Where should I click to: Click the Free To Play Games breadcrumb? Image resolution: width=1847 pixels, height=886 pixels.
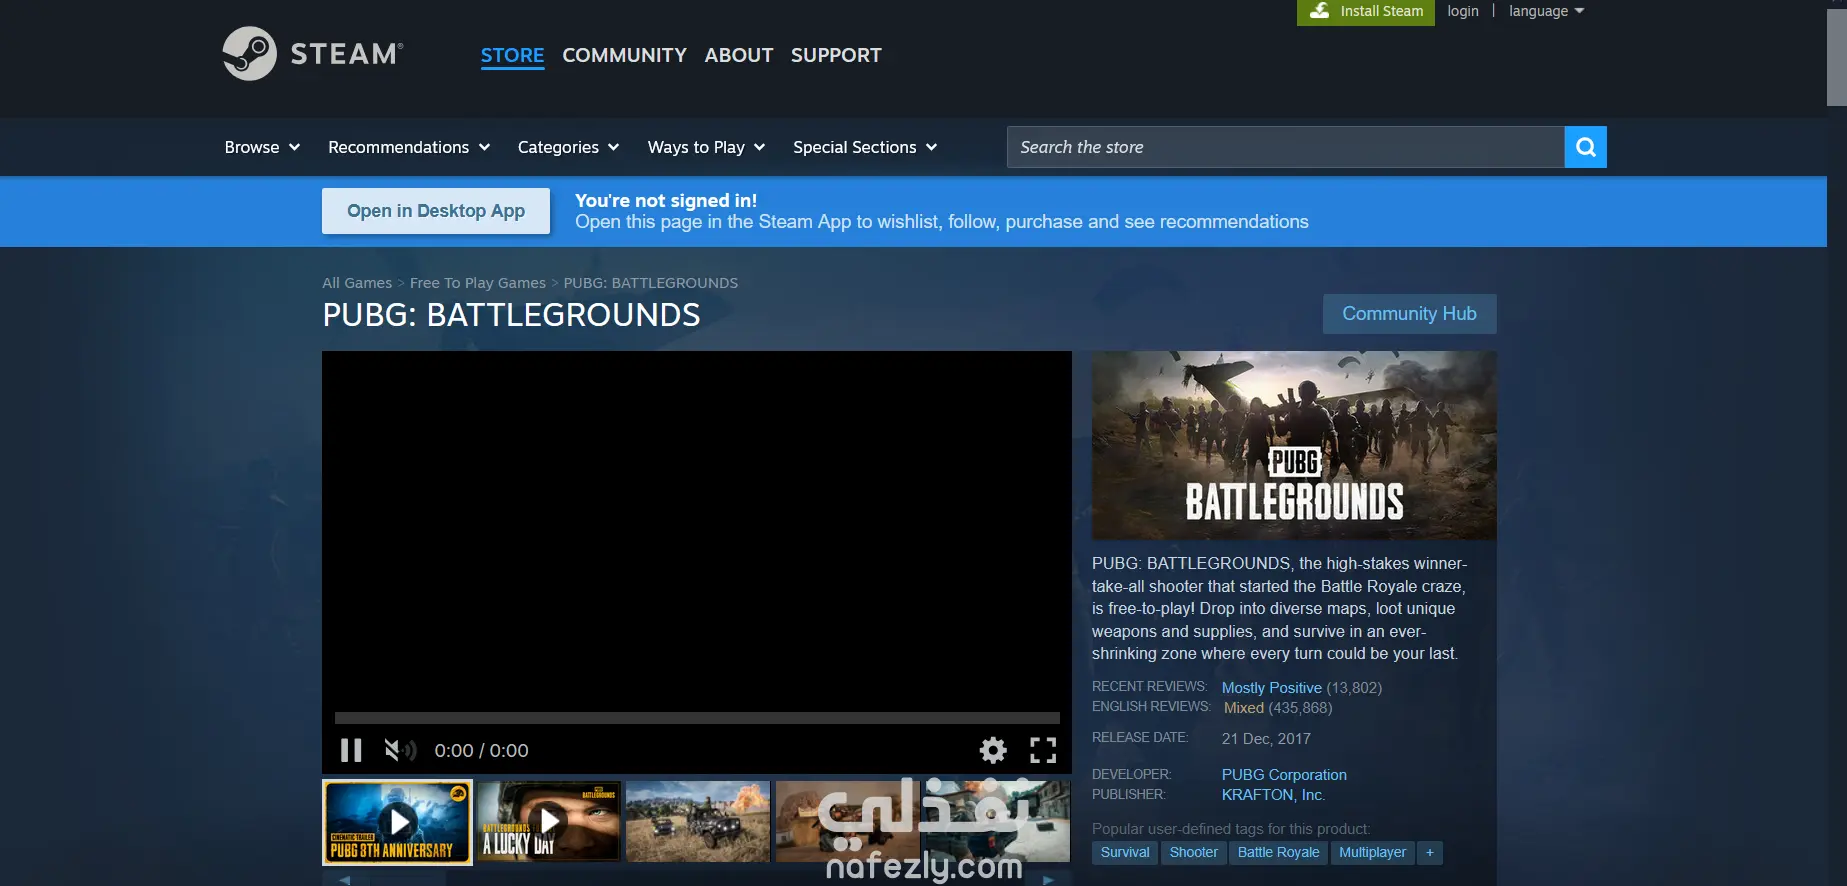click(x=478, y=283)
